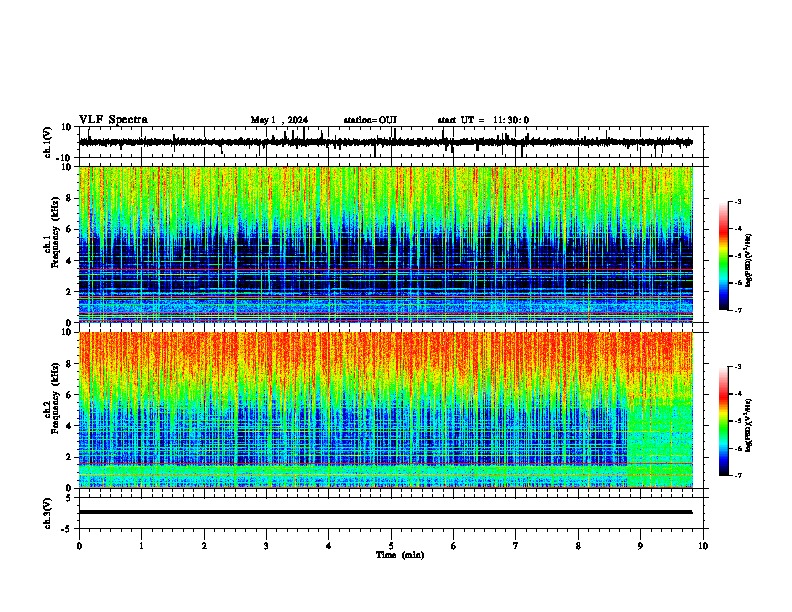
Task: Click the time axis tick label '5'
Action: pos(391,546)
